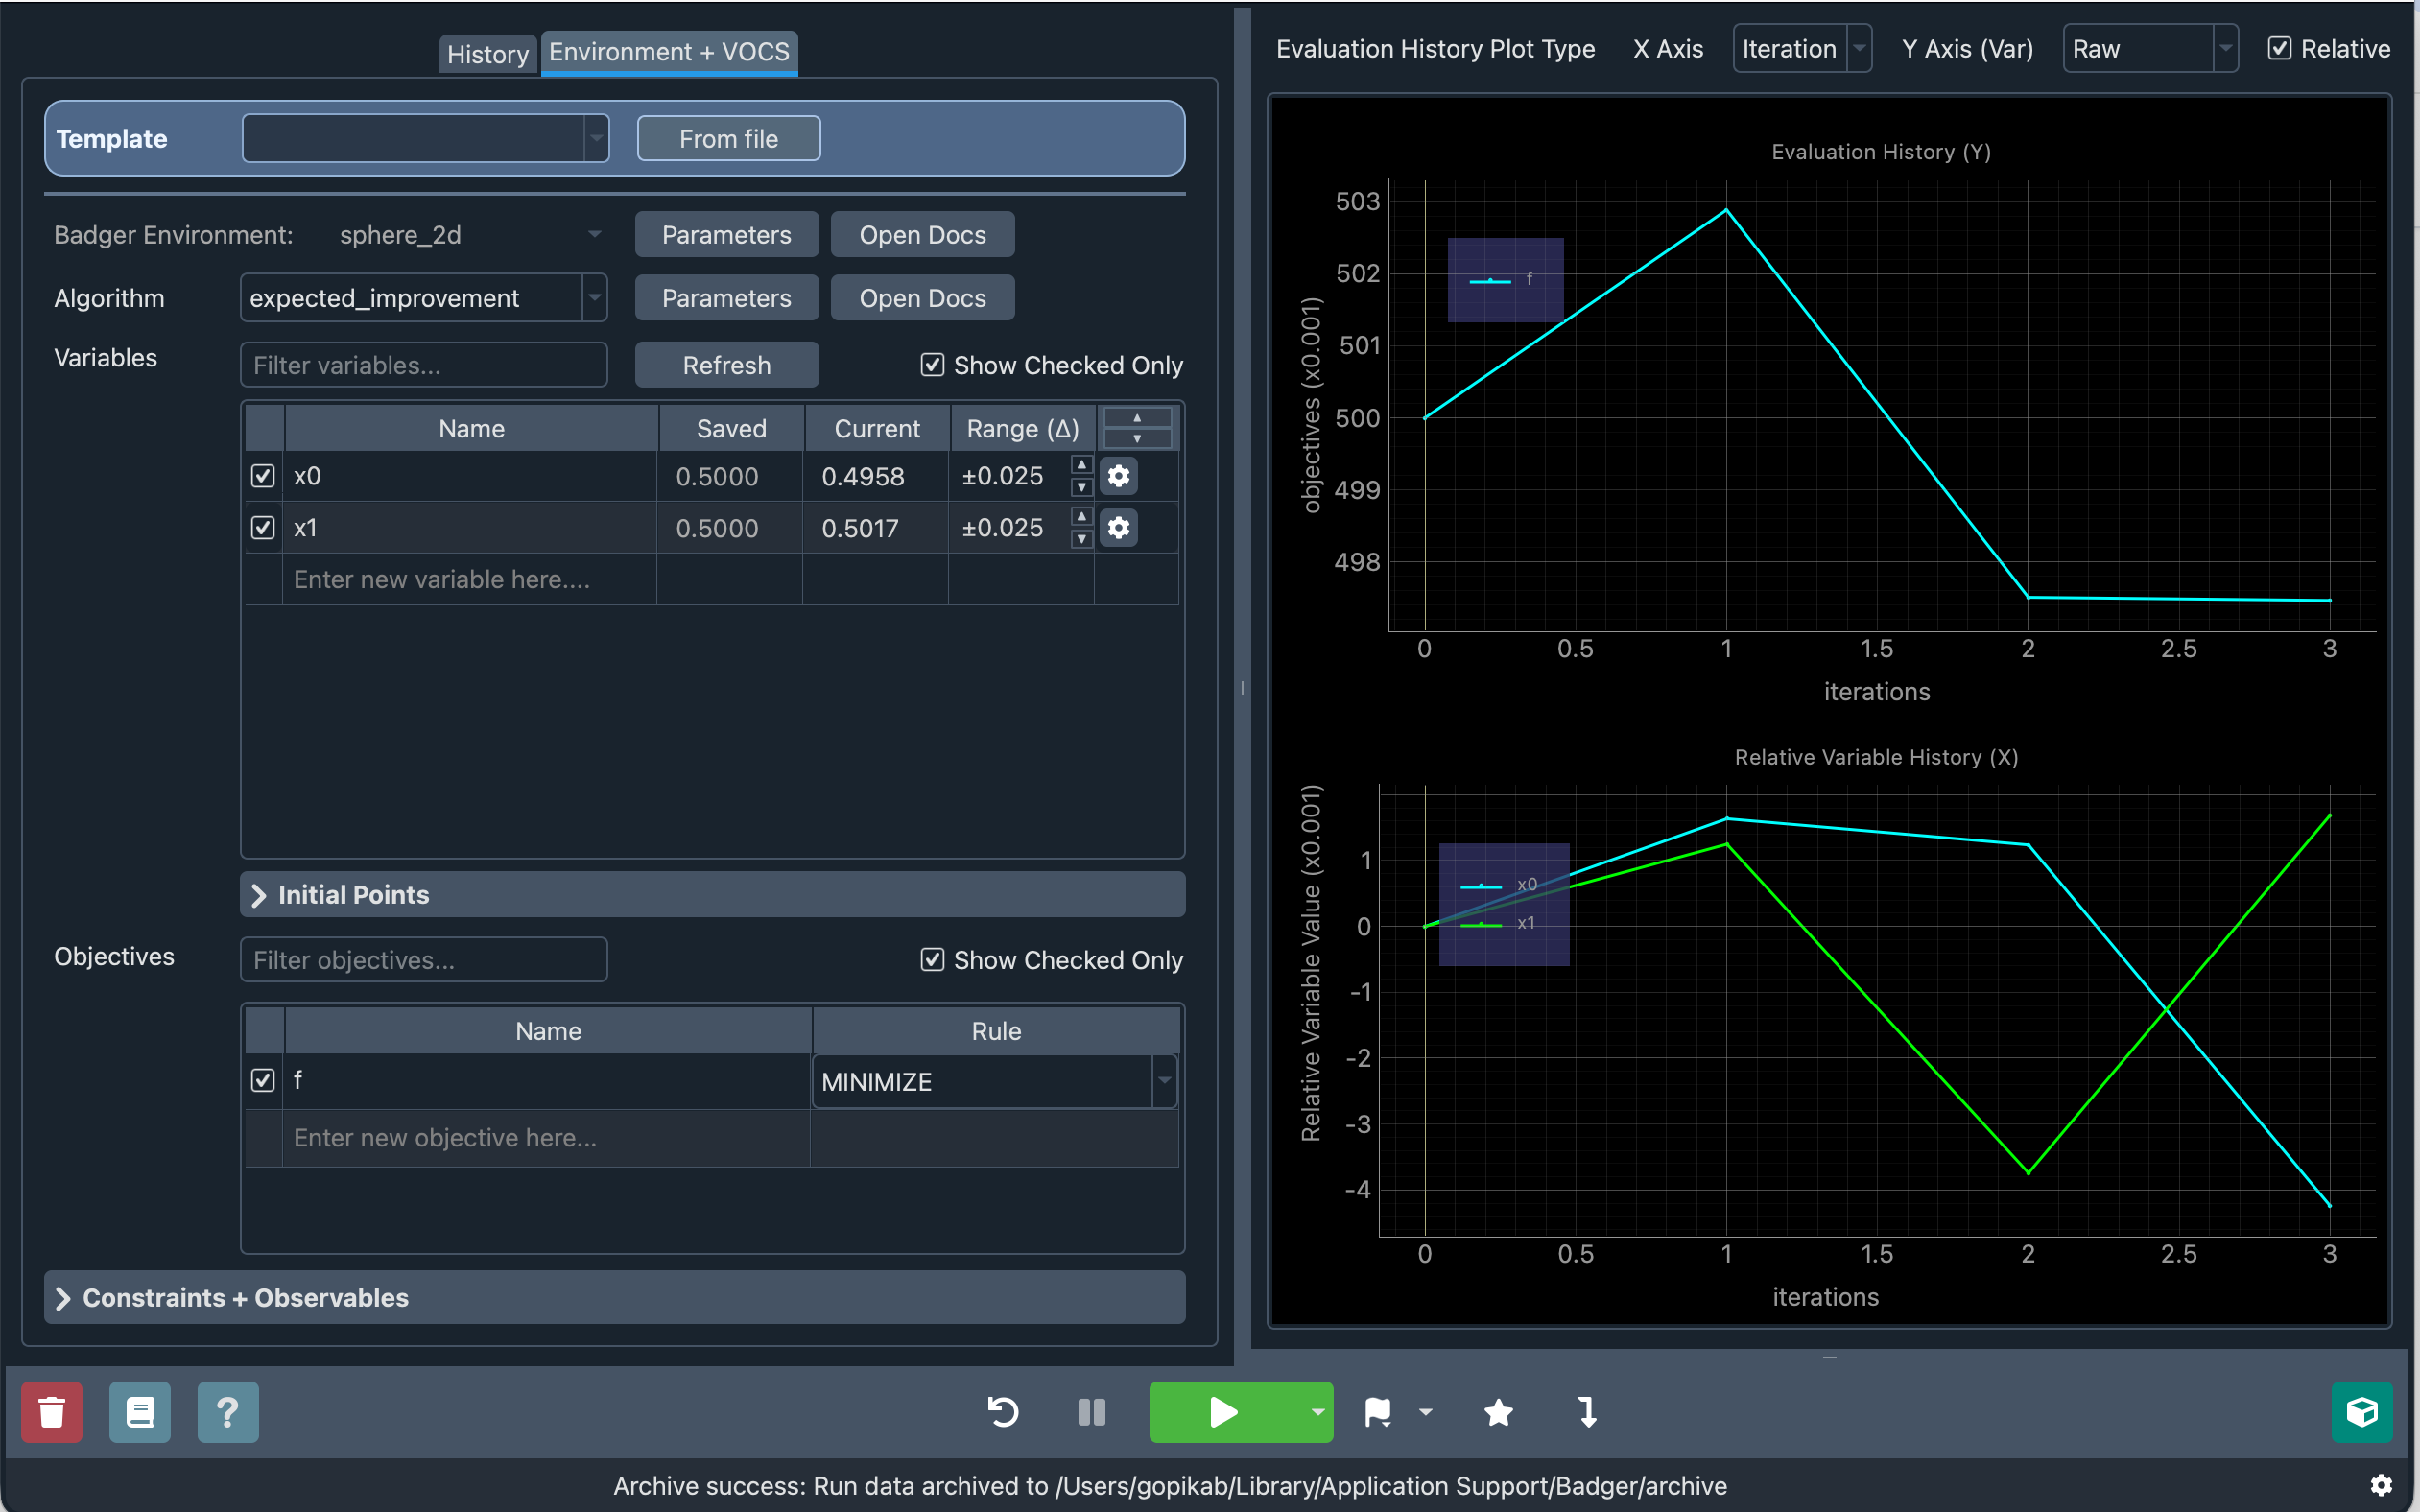Image resolution: width=2420 pixels, height=1512 pixels.
Task: Click the pause run icon
Action: pos(1091,1411)
